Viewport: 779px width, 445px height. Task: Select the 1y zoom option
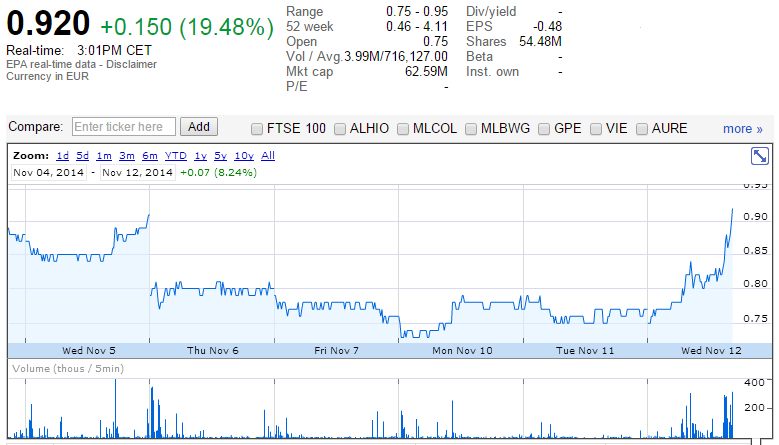[x=200, y=156]
